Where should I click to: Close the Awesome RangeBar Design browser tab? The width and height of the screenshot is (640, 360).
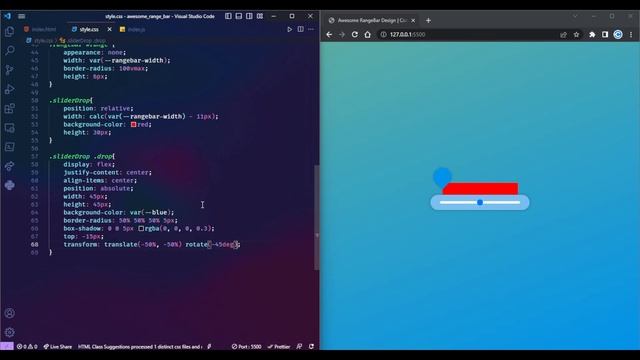pyautogui.click(x=413, y=20)
